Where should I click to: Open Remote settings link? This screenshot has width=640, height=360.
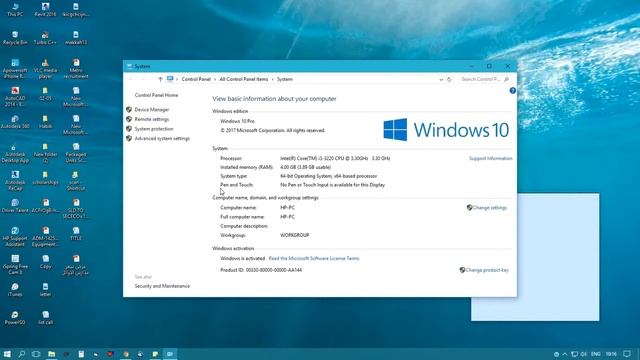click(151, 119)
